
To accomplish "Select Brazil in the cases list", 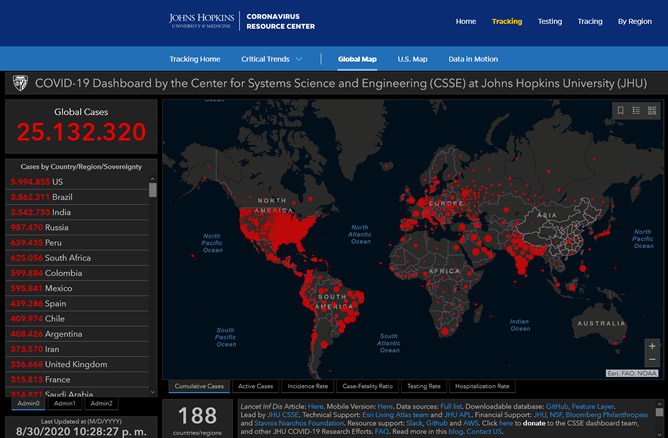I will [x=72, y=198].
